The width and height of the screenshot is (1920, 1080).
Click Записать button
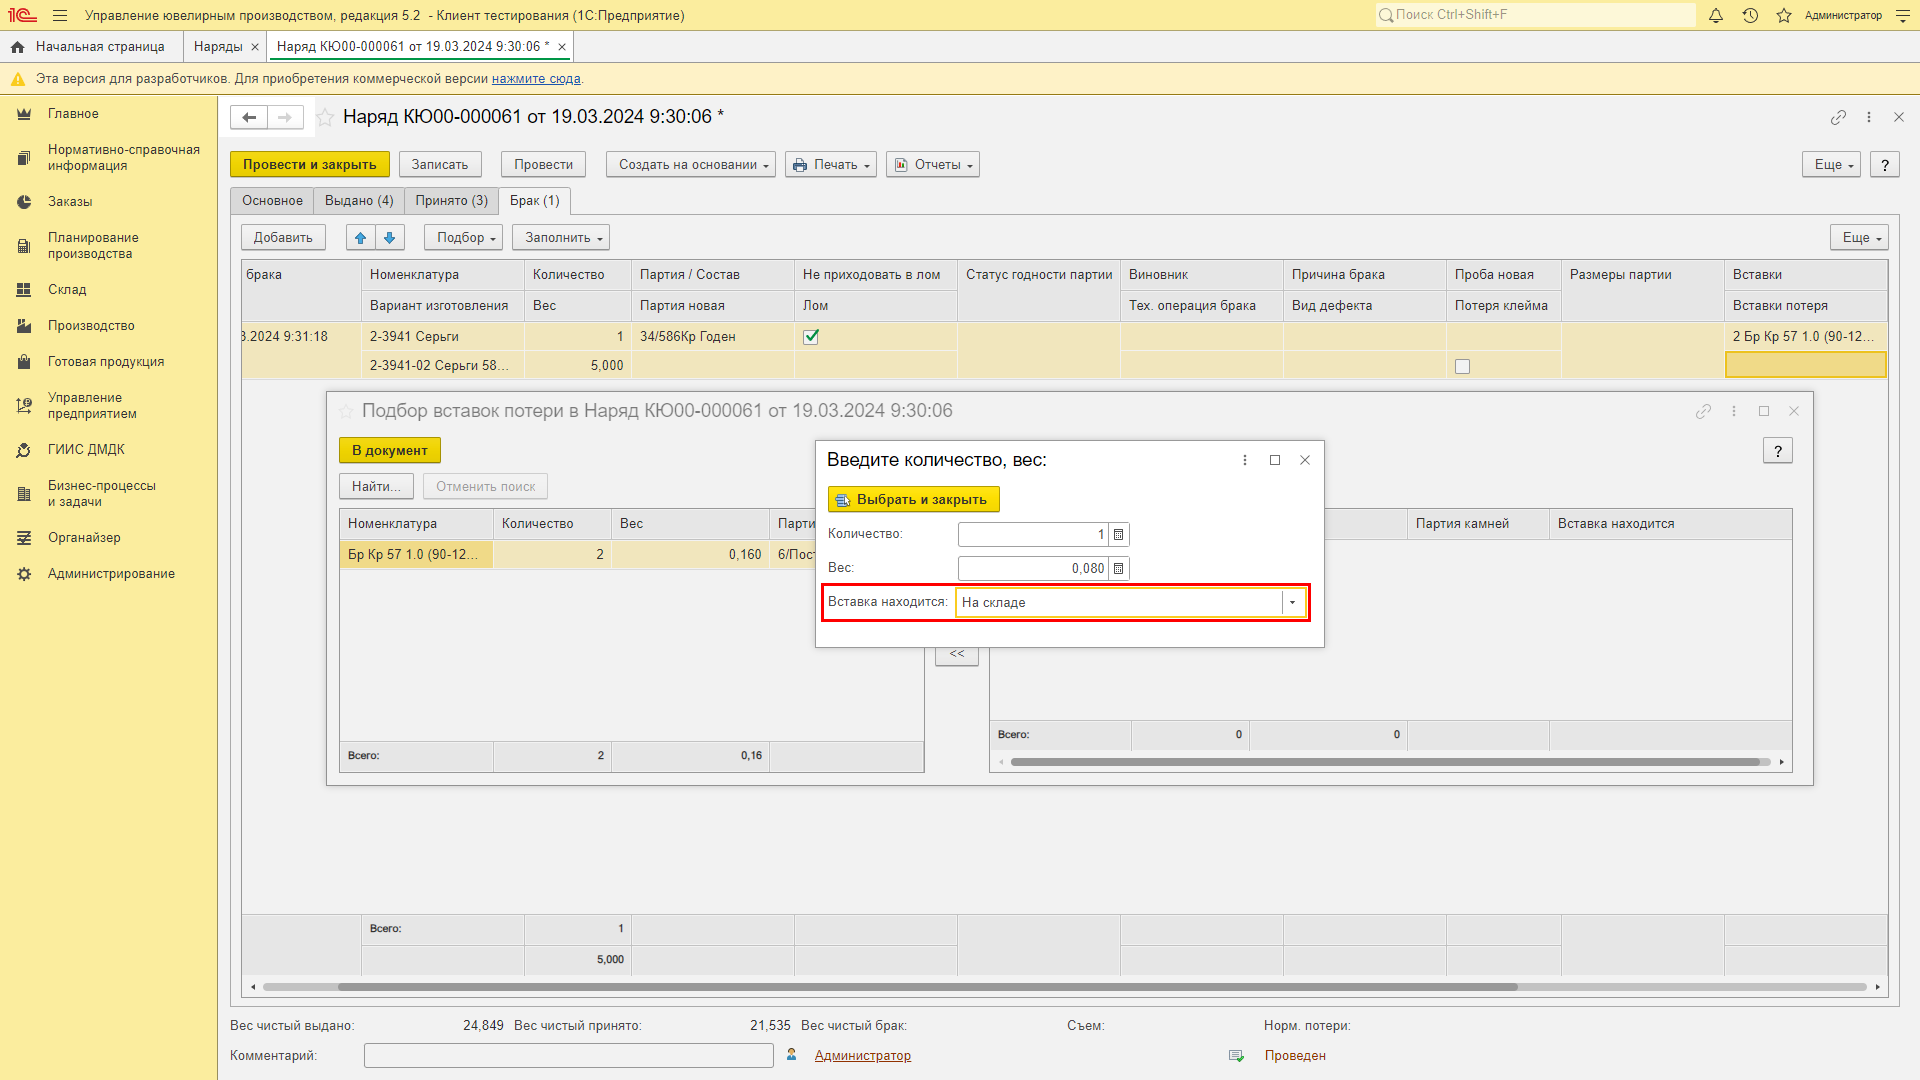click(x=440, y=165)
